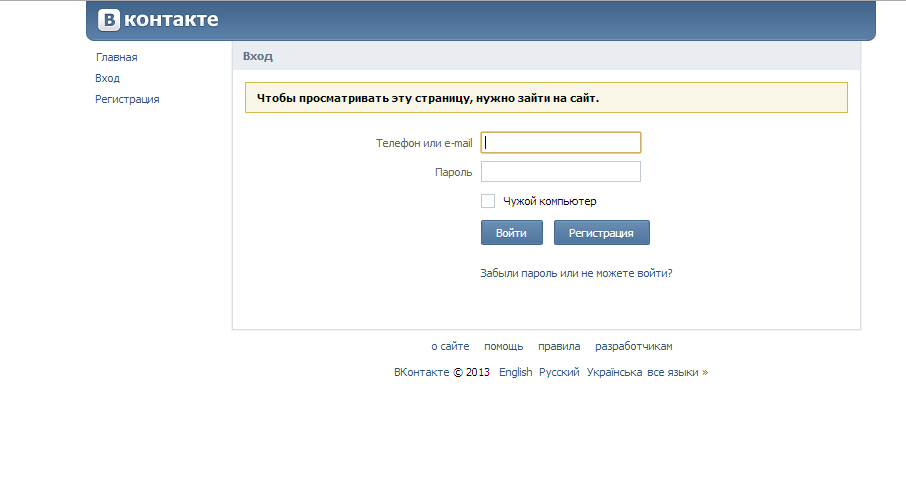906x490 pixels.
Task: Click the Вход page heading
Action: coord(258,56)
